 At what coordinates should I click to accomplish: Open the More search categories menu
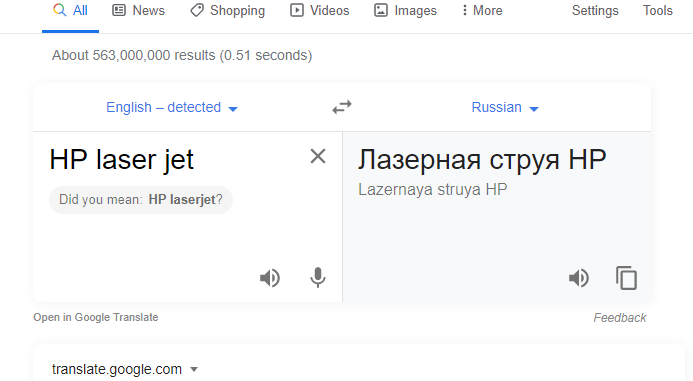point(482,11)
